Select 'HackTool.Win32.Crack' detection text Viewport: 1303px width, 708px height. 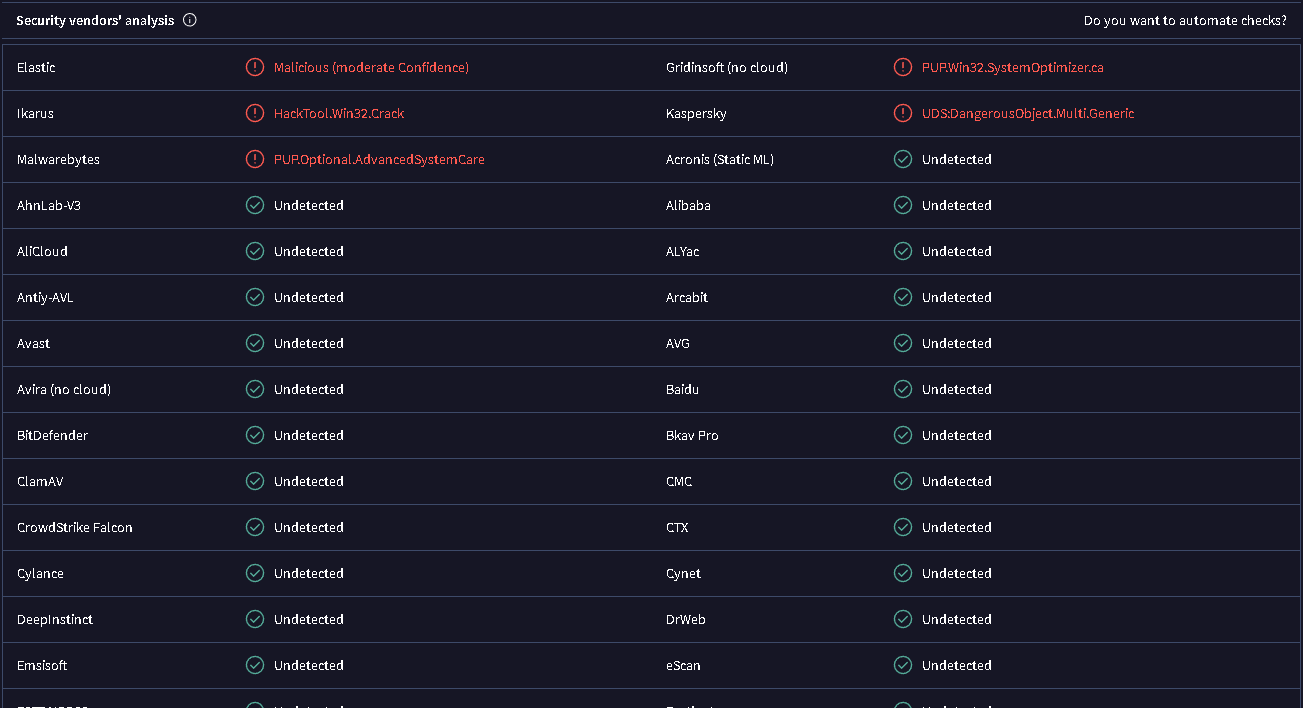point(339,113)
